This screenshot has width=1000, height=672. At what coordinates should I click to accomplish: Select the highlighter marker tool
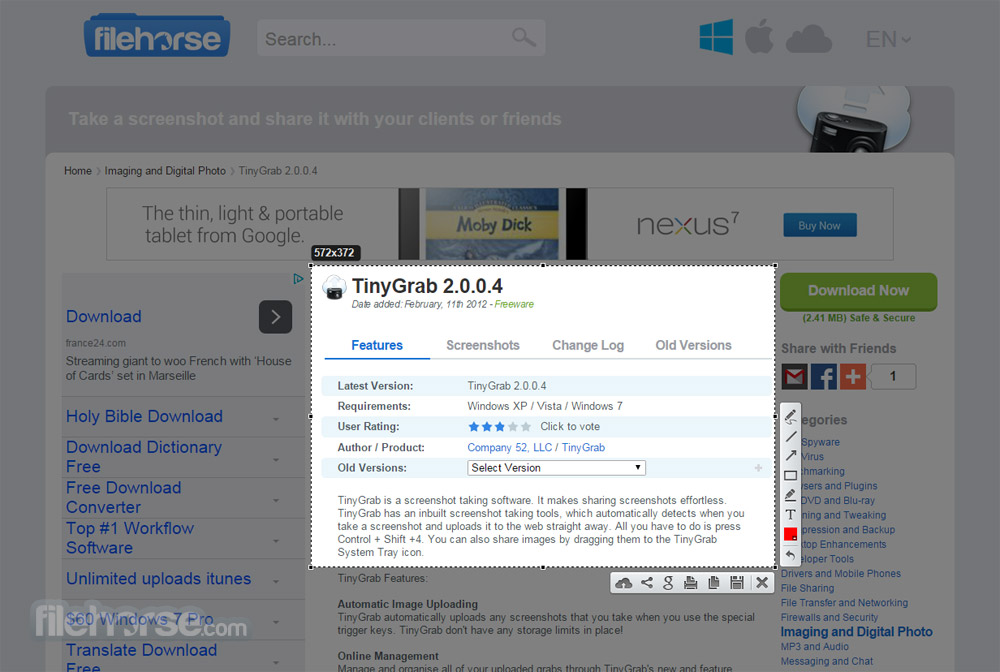click(x=790, y=495)
